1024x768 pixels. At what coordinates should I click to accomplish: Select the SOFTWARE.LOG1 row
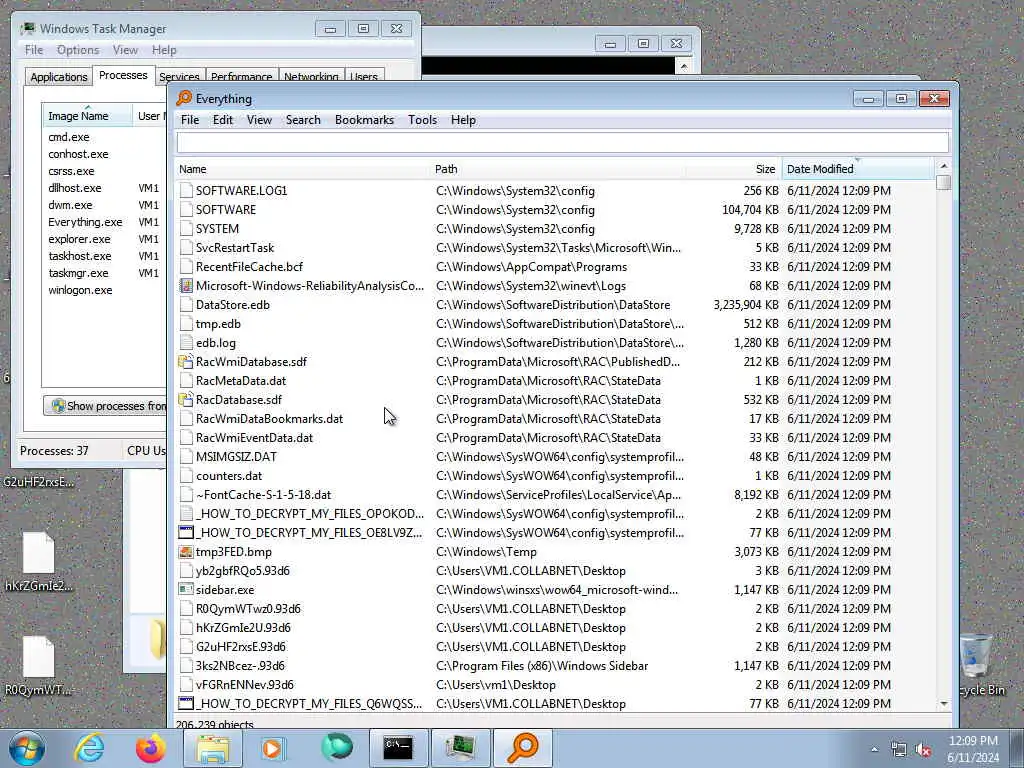555,191
